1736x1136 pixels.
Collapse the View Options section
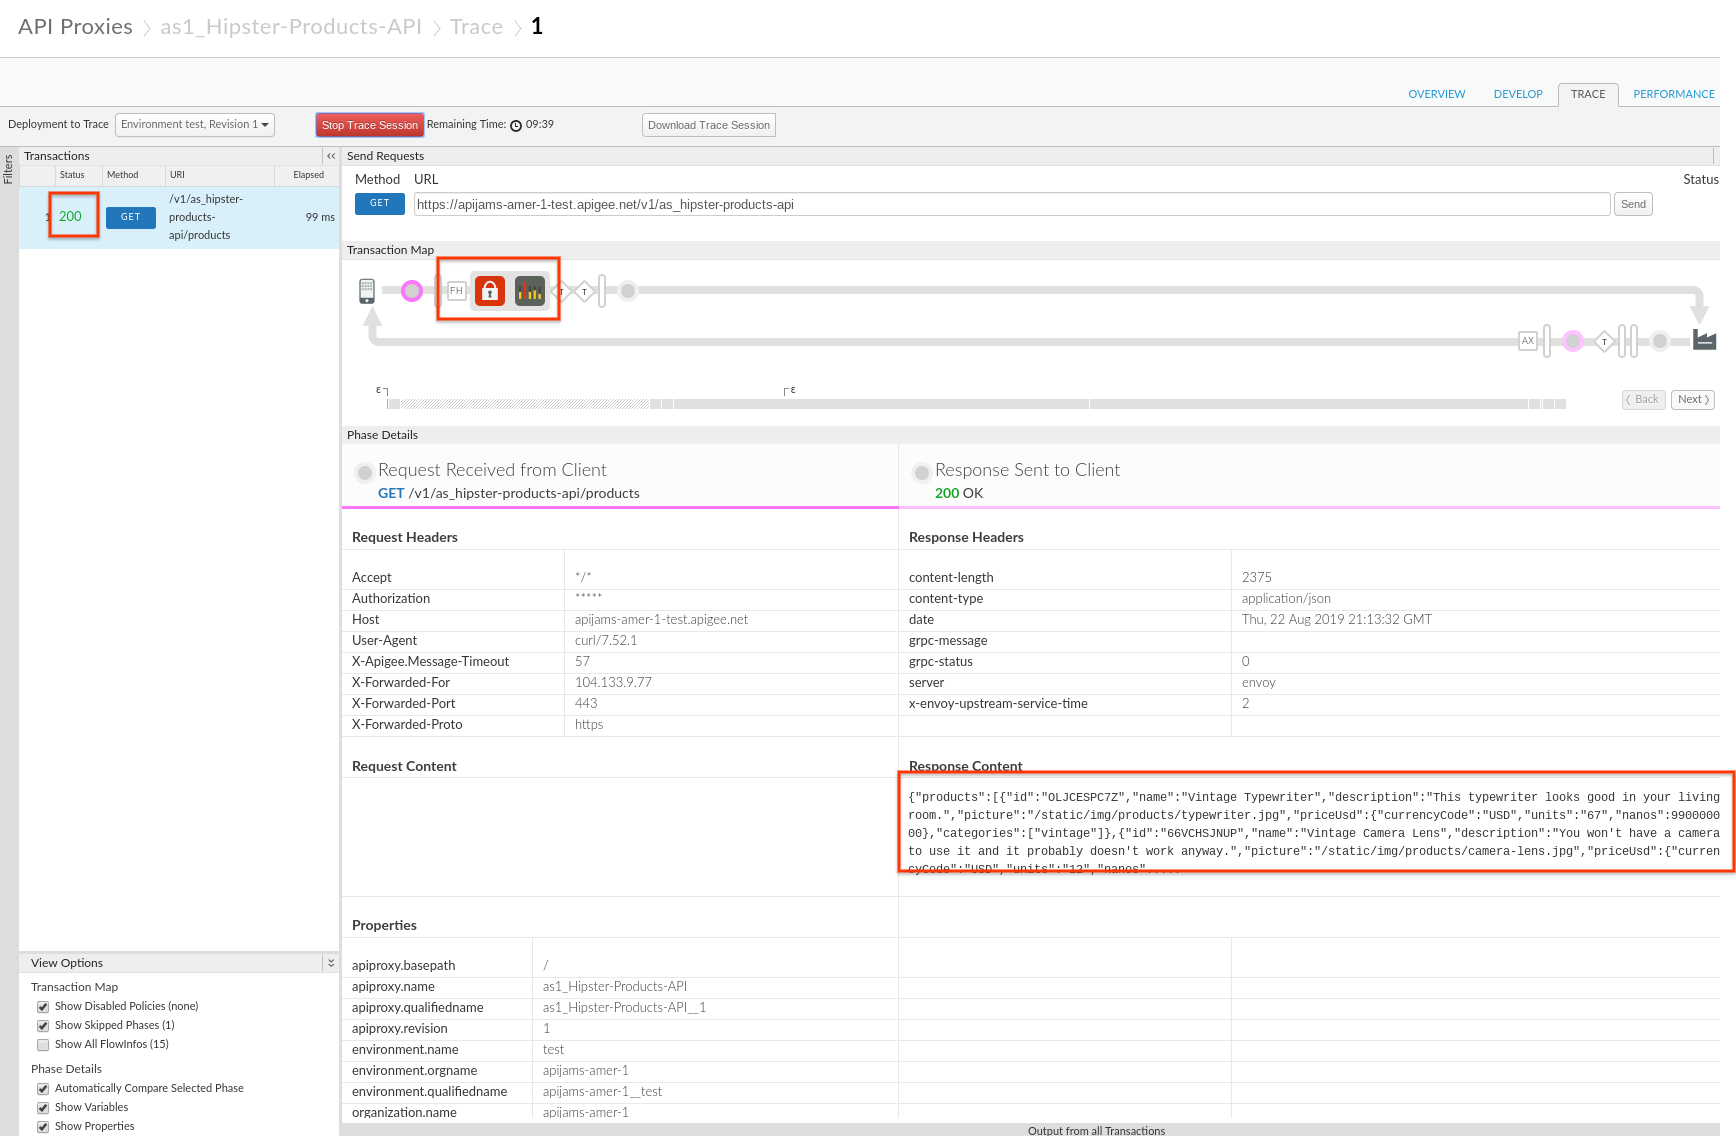330,963
